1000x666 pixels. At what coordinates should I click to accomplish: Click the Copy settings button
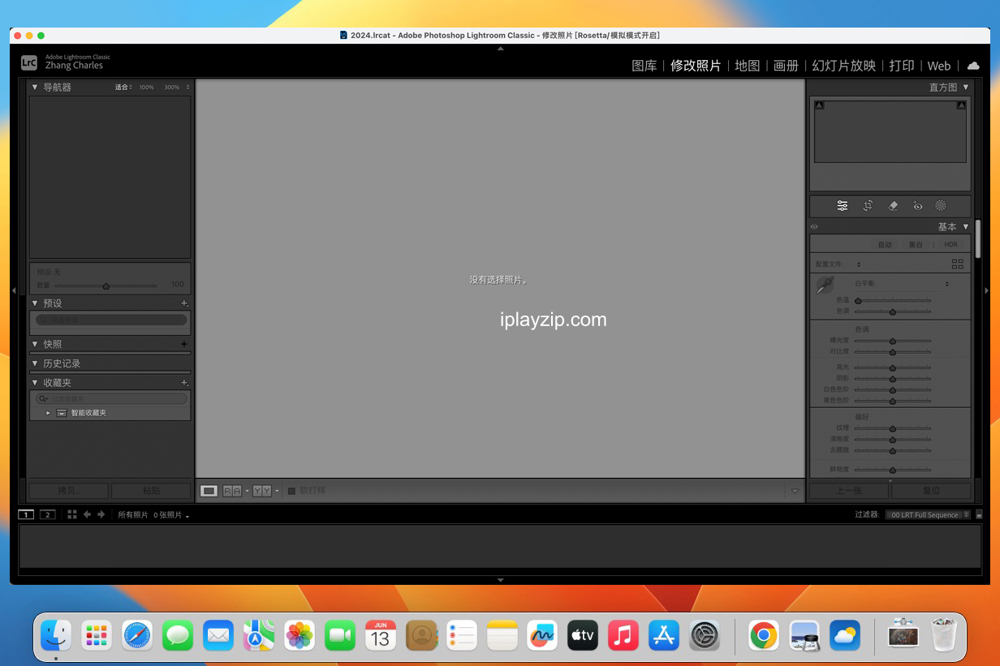click(68, 491)
